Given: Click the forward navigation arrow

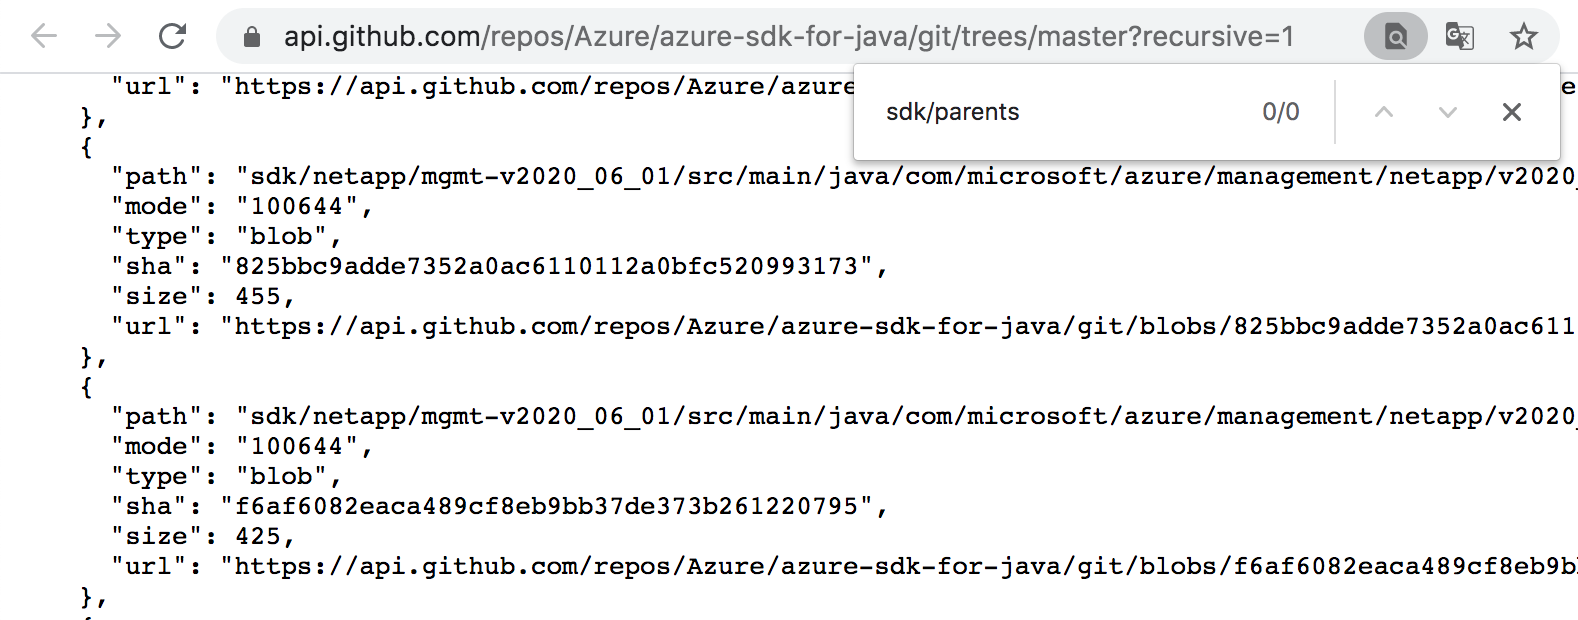Looking at the screenshot, I should pyautogui.click(x=107, y=35).
